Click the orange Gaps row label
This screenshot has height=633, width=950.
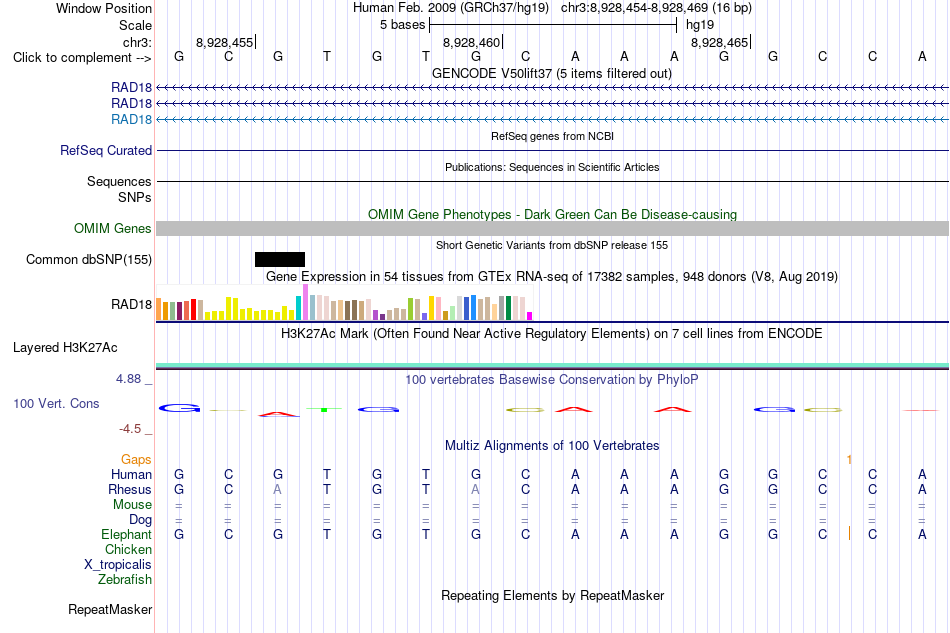tap(136, 460)
